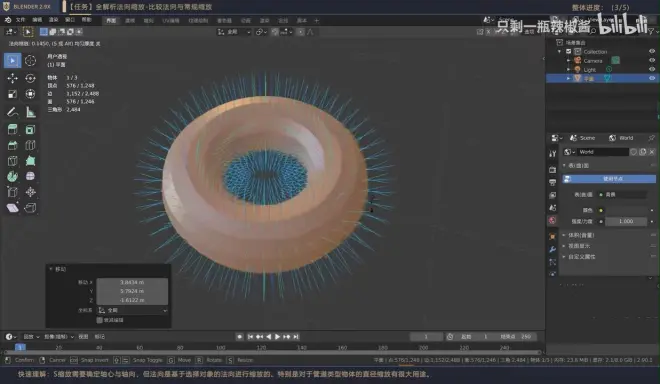Click the blue Use Nodes button

coord(609,179)
